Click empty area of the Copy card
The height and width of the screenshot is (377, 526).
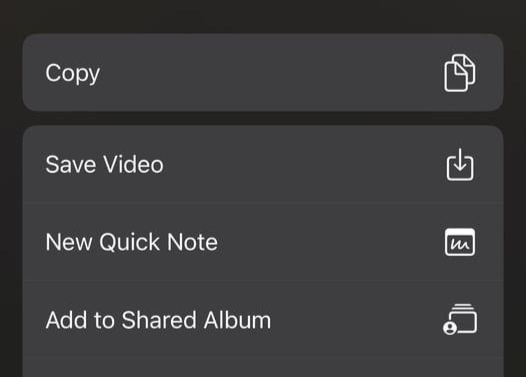268,72
